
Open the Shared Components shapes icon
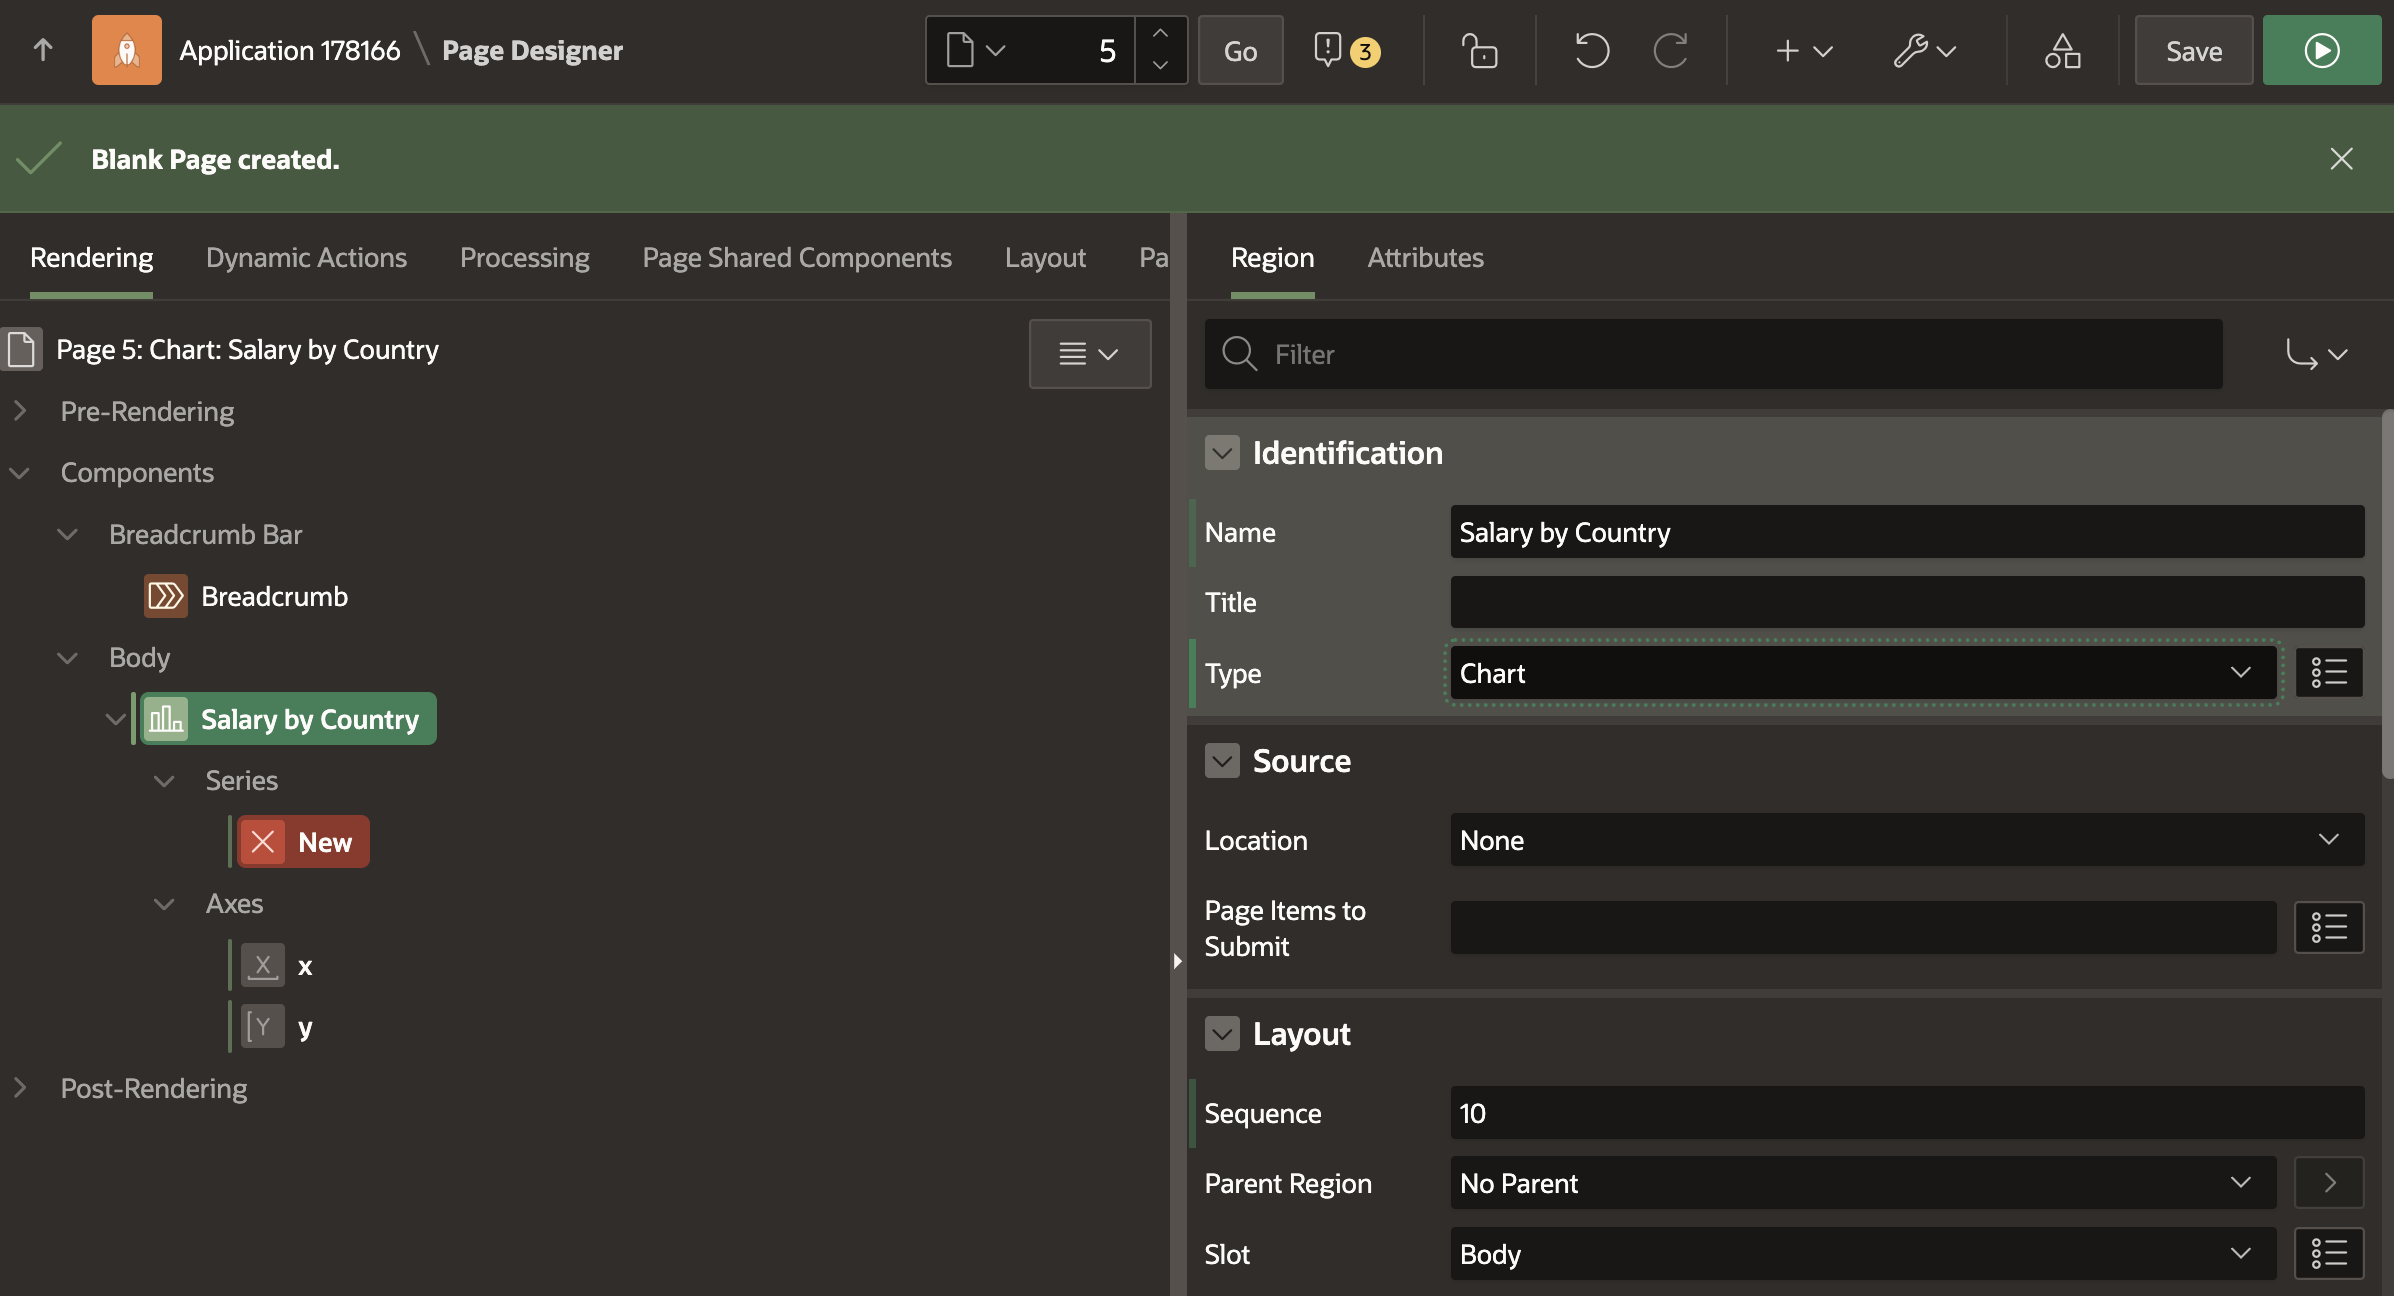click(2062, 50)
